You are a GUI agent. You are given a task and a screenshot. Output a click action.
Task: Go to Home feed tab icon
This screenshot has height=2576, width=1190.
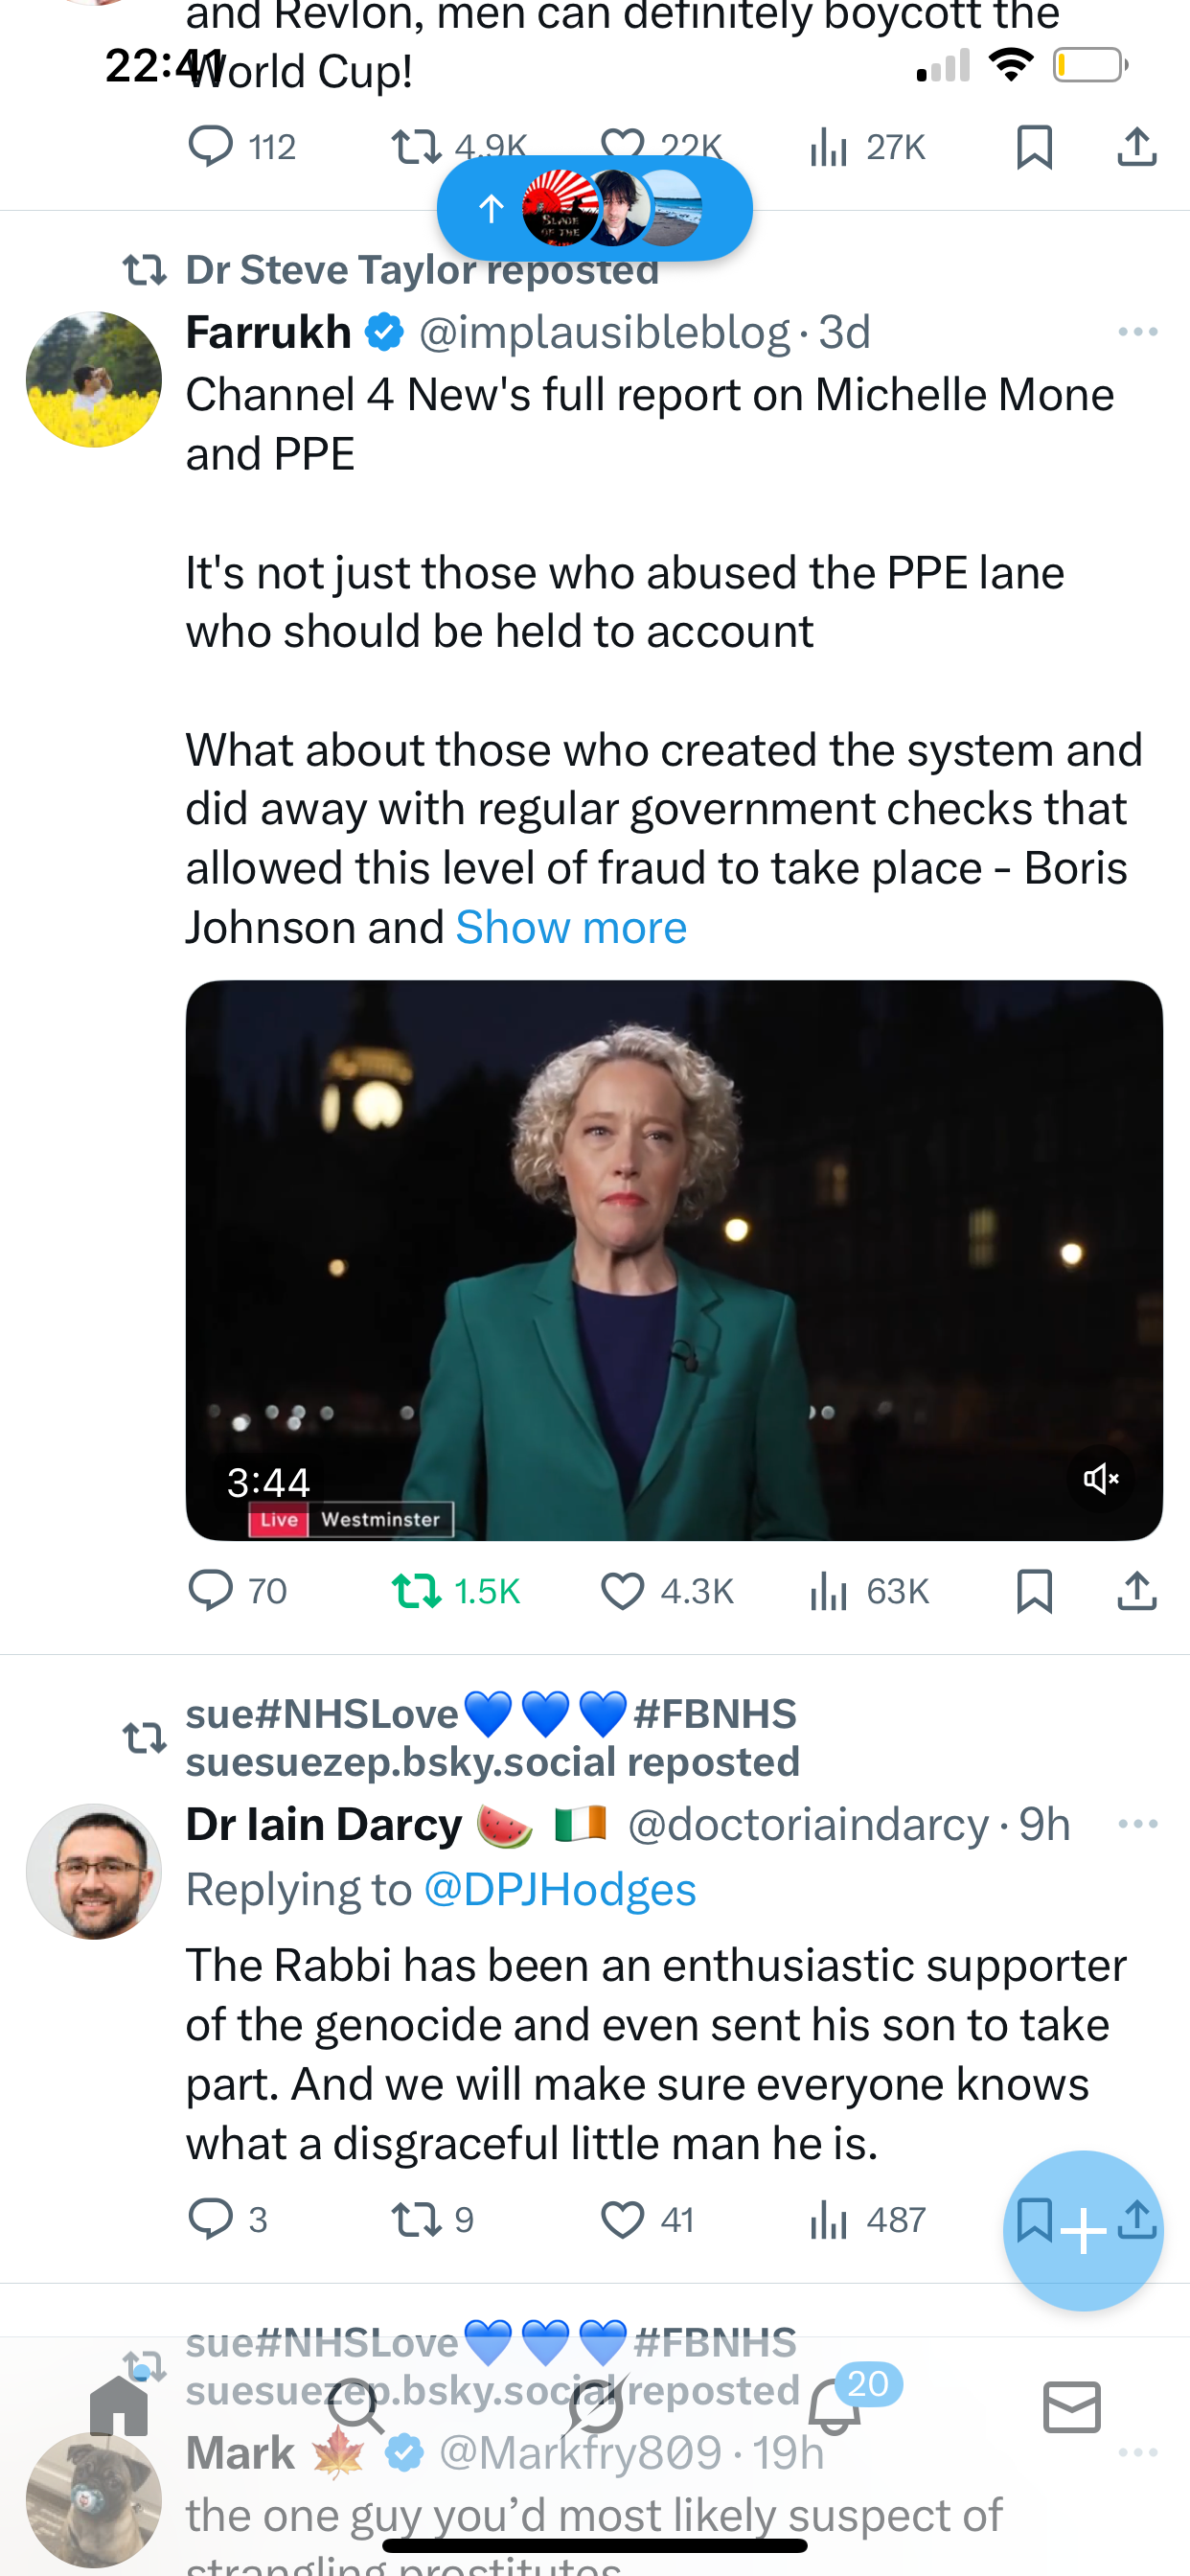[x=119, y=2408]
